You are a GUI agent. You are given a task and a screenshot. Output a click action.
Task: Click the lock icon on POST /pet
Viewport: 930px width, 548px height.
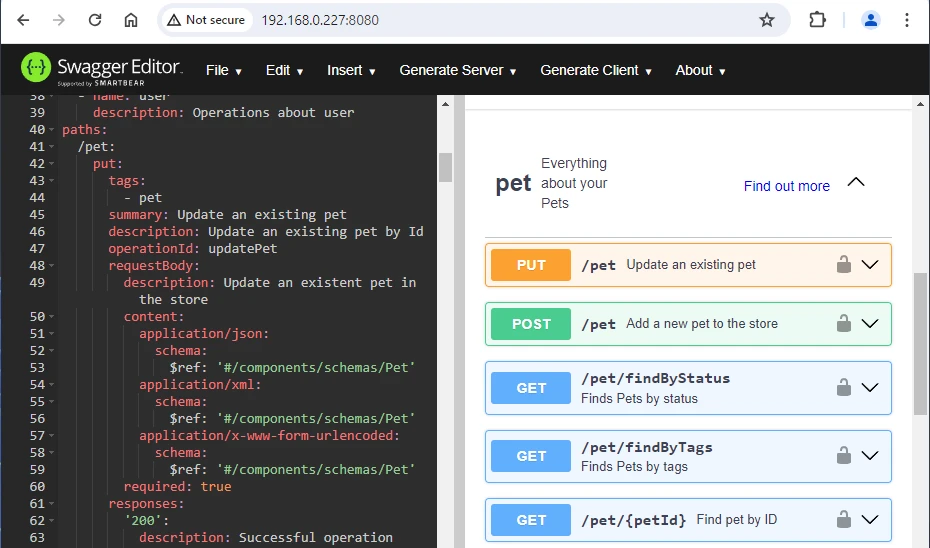pyautogui.click(x=844, y=324)
